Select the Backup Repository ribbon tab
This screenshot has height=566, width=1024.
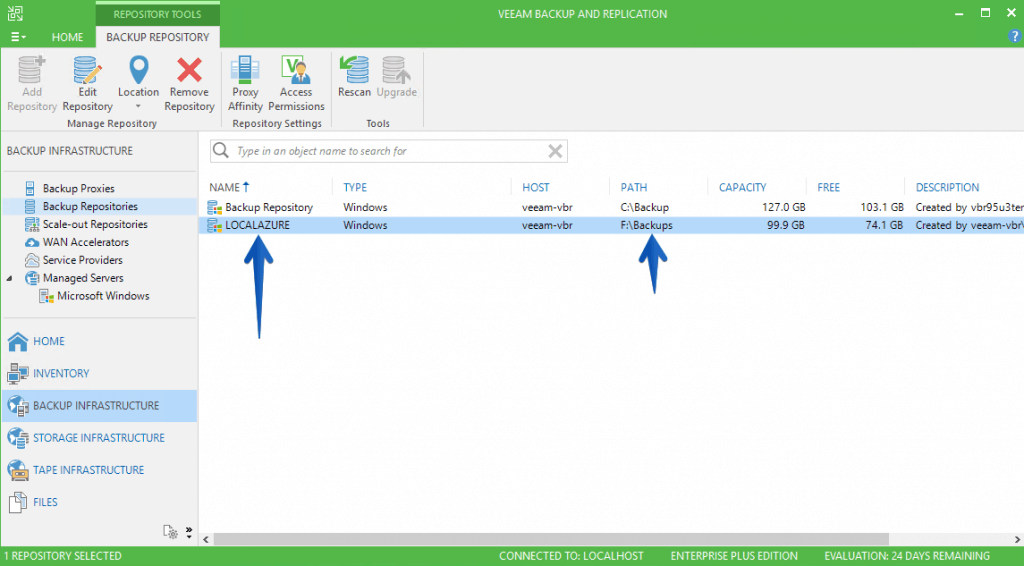pos(158,37)
